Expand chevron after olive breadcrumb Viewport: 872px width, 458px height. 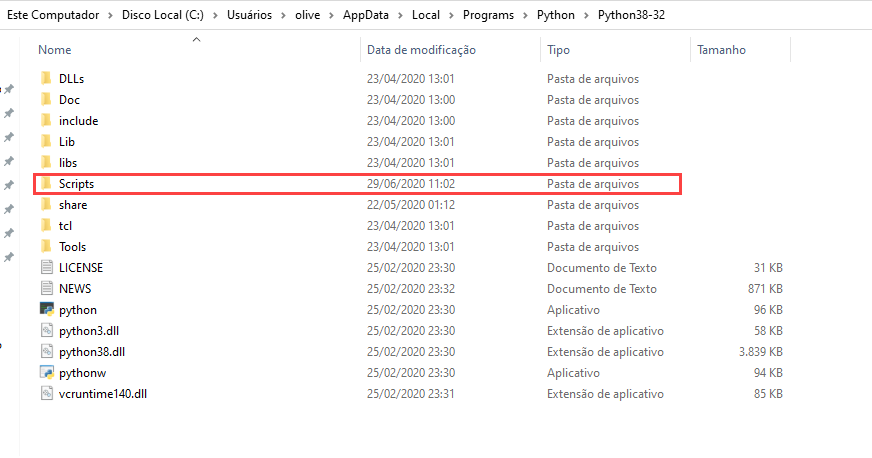point(331,16)
